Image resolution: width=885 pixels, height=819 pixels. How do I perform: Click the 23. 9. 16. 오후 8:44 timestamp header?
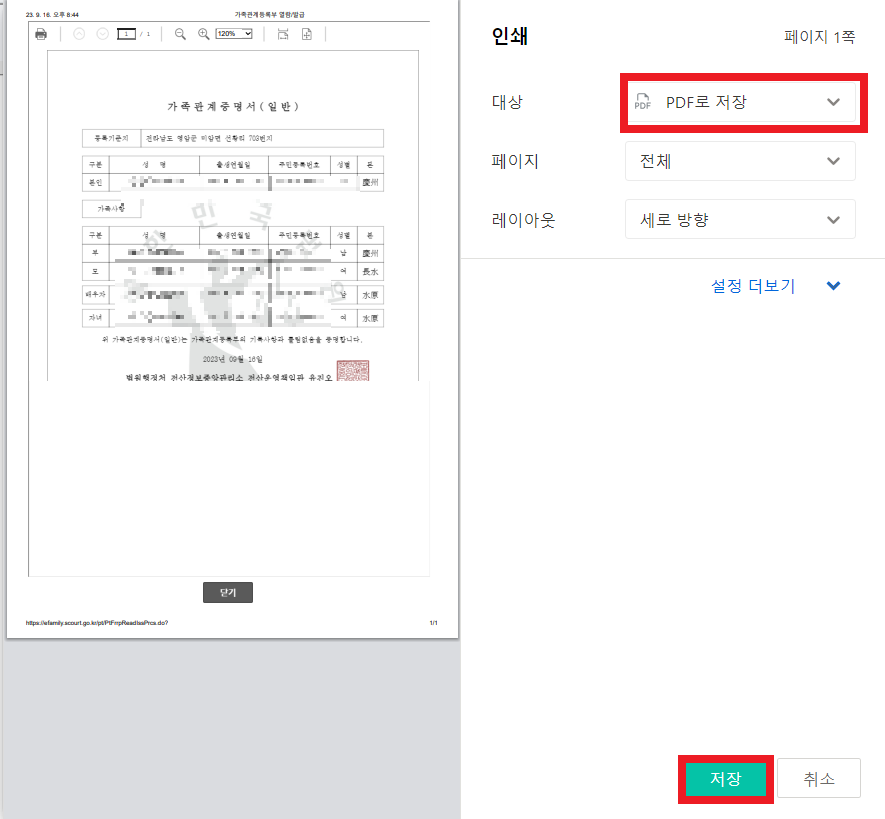(52, 15)
